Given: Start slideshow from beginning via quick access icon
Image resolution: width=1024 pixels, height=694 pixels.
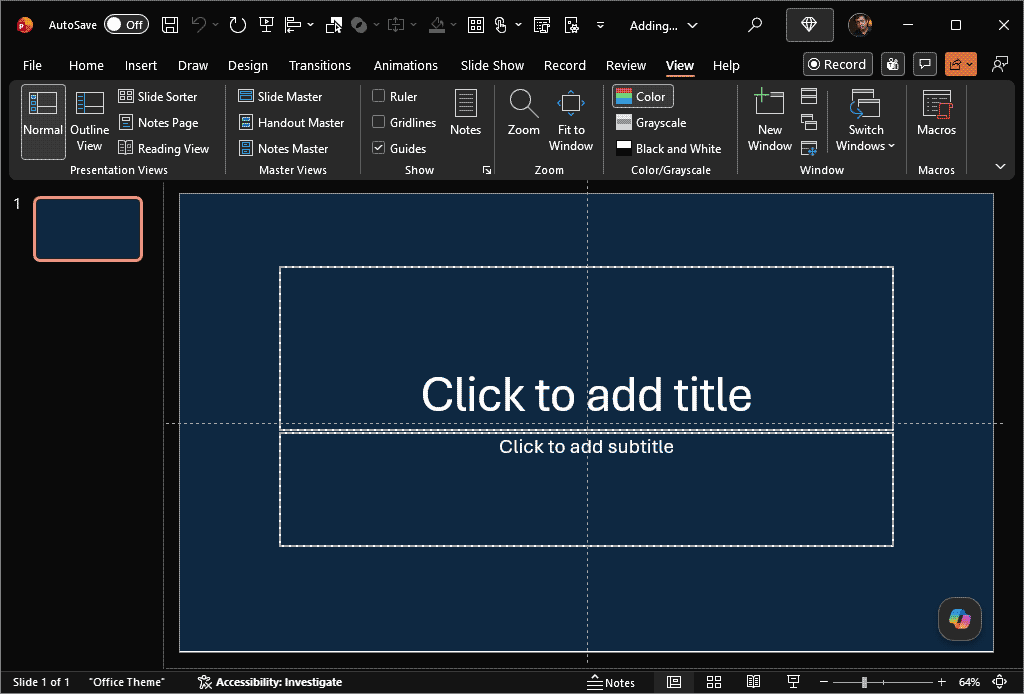Looking at the screenshot, I should click(266, 25).
